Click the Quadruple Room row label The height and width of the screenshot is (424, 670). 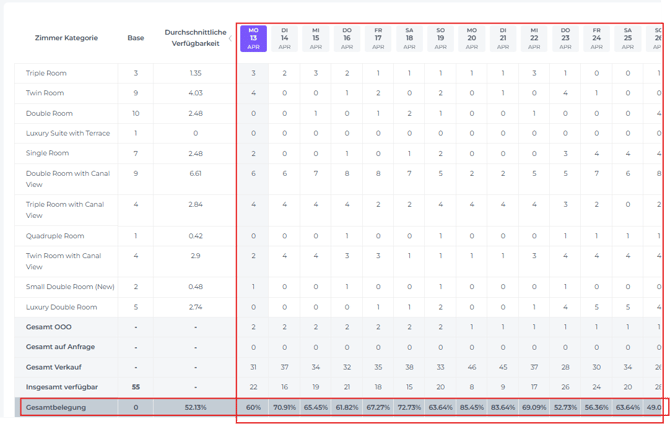pyautogui.click(x=54, y=237)
